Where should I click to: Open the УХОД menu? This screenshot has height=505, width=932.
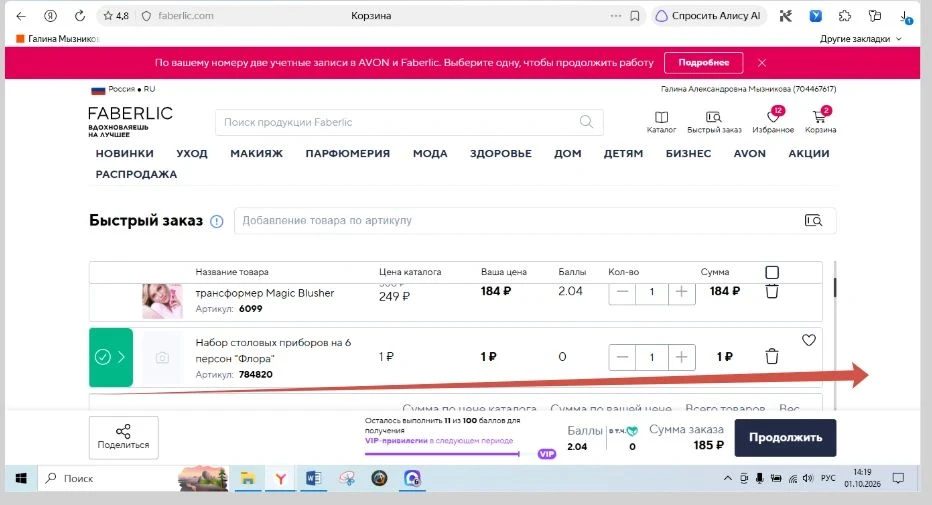[192, 153]
